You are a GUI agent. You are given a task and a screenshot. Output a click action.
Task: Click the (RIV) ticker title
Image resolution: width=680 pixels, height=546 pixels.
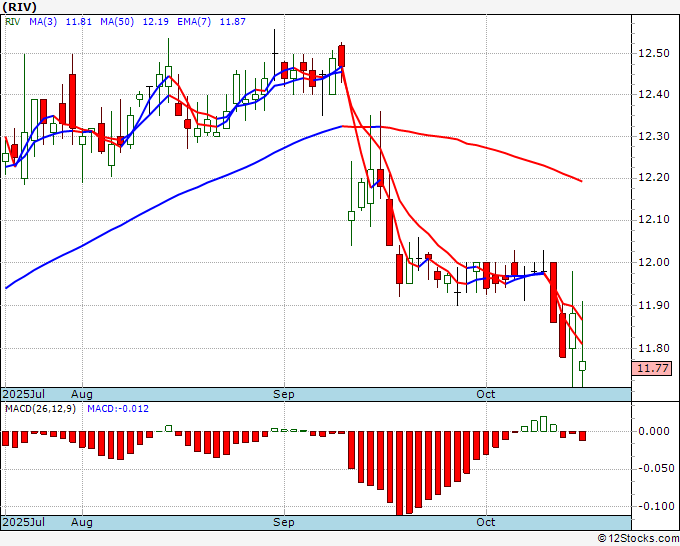click(19, 7)
